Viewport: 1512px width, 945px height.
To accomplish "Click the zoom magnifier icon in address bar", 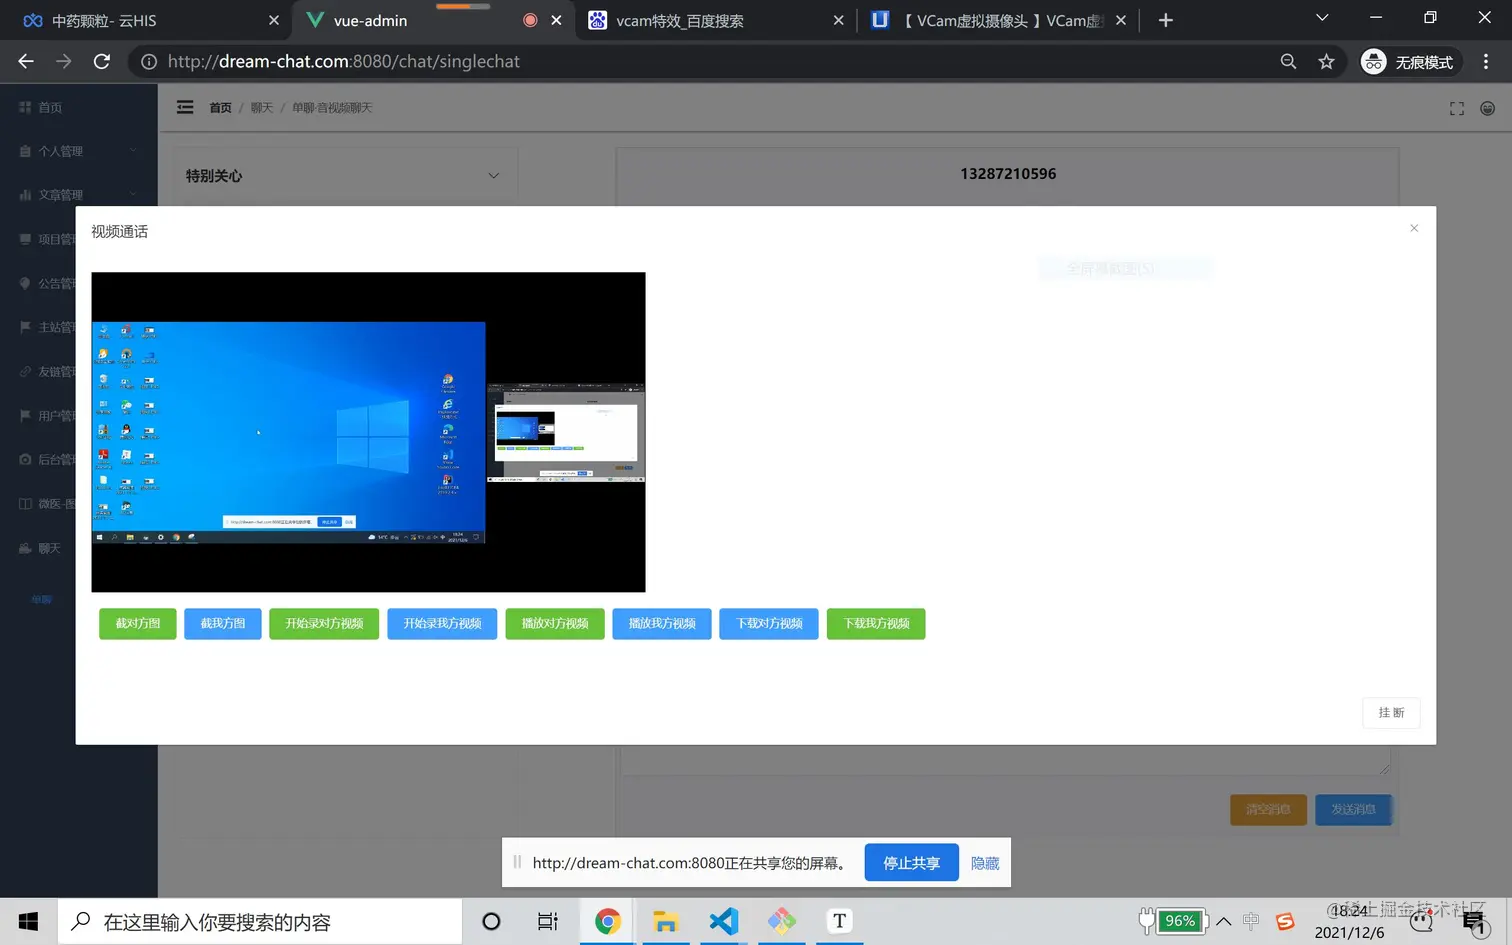I will pyautogui.click(x=1288, y=62).
